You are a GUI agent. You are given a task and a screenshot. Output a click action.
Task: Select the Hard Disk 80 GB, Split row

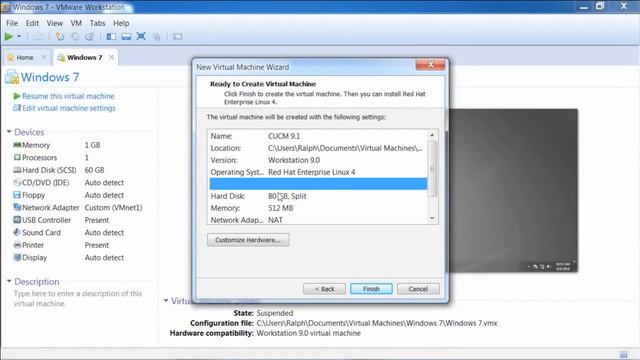318,196
